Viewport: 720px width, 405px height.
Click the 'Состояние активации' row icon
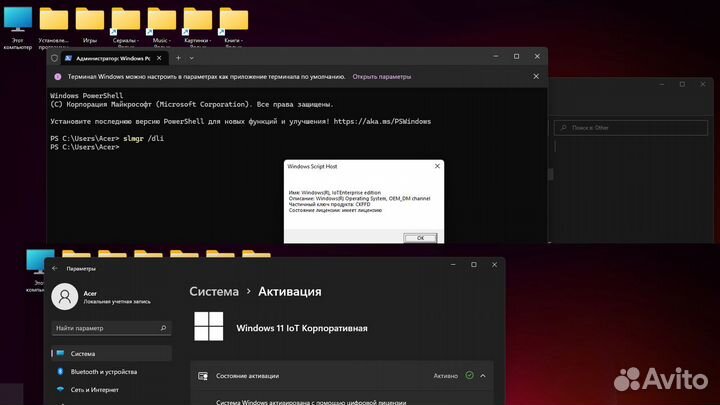[x=203, y=376]
